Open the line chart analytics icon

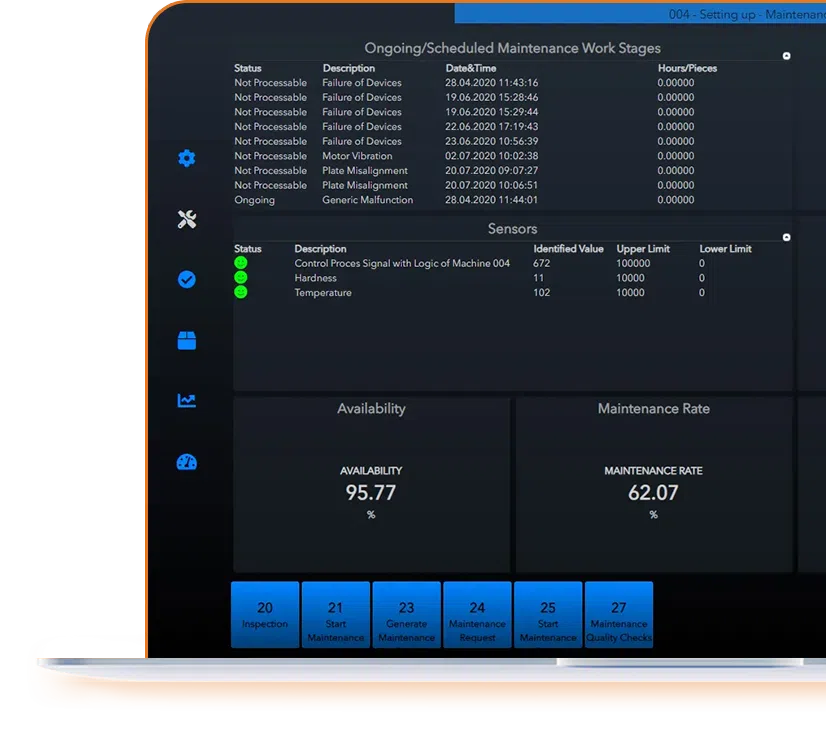click(186, 401)
